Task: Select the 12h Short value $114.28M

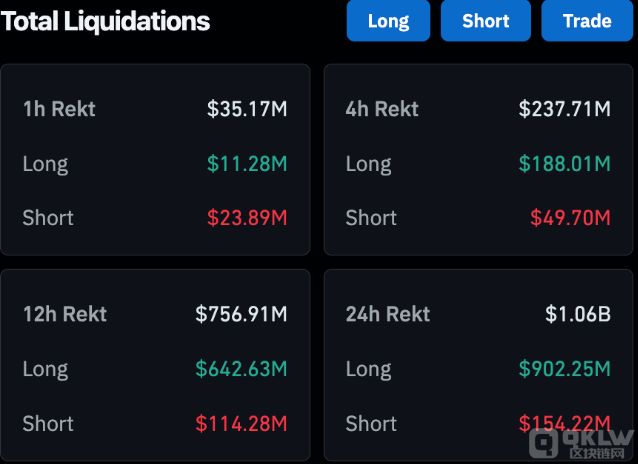Action: tap(241, 424)
